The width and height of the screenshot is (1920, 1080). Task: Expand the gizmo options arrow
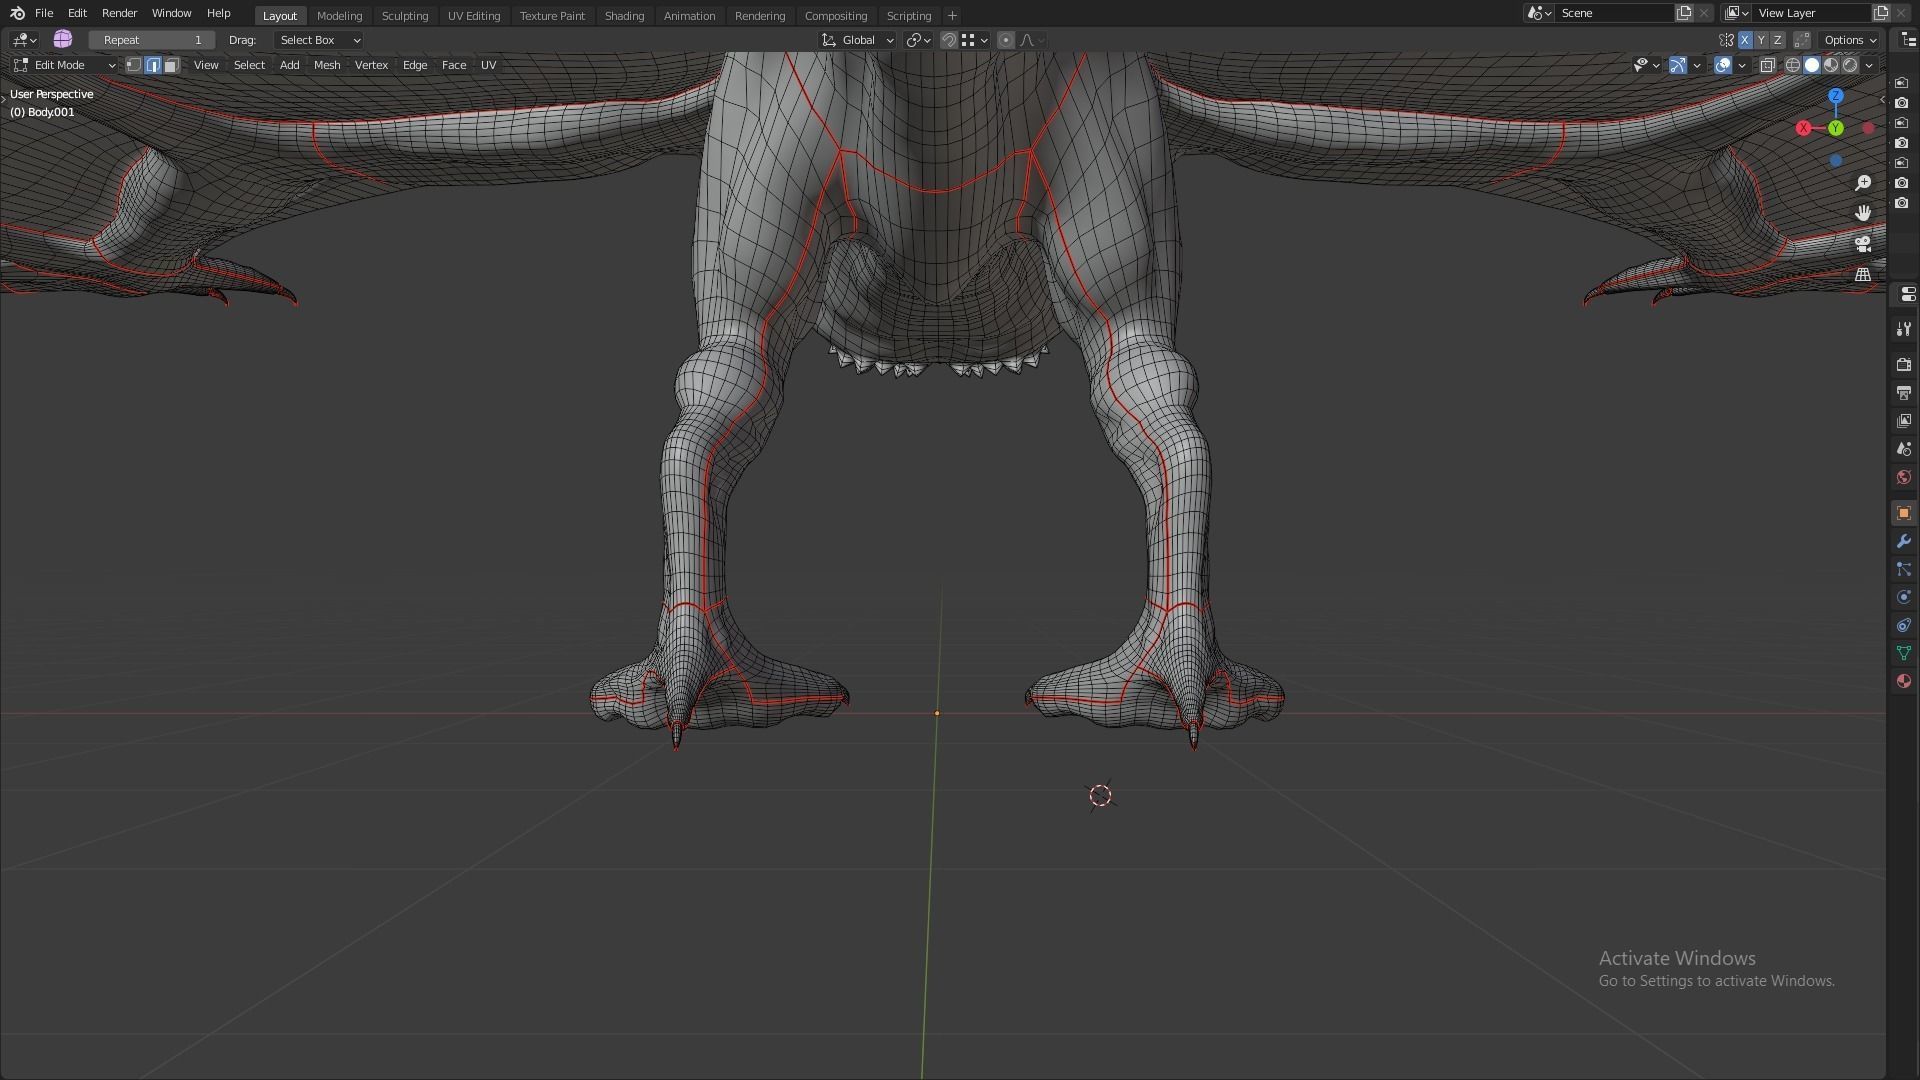coord(1697,65)
